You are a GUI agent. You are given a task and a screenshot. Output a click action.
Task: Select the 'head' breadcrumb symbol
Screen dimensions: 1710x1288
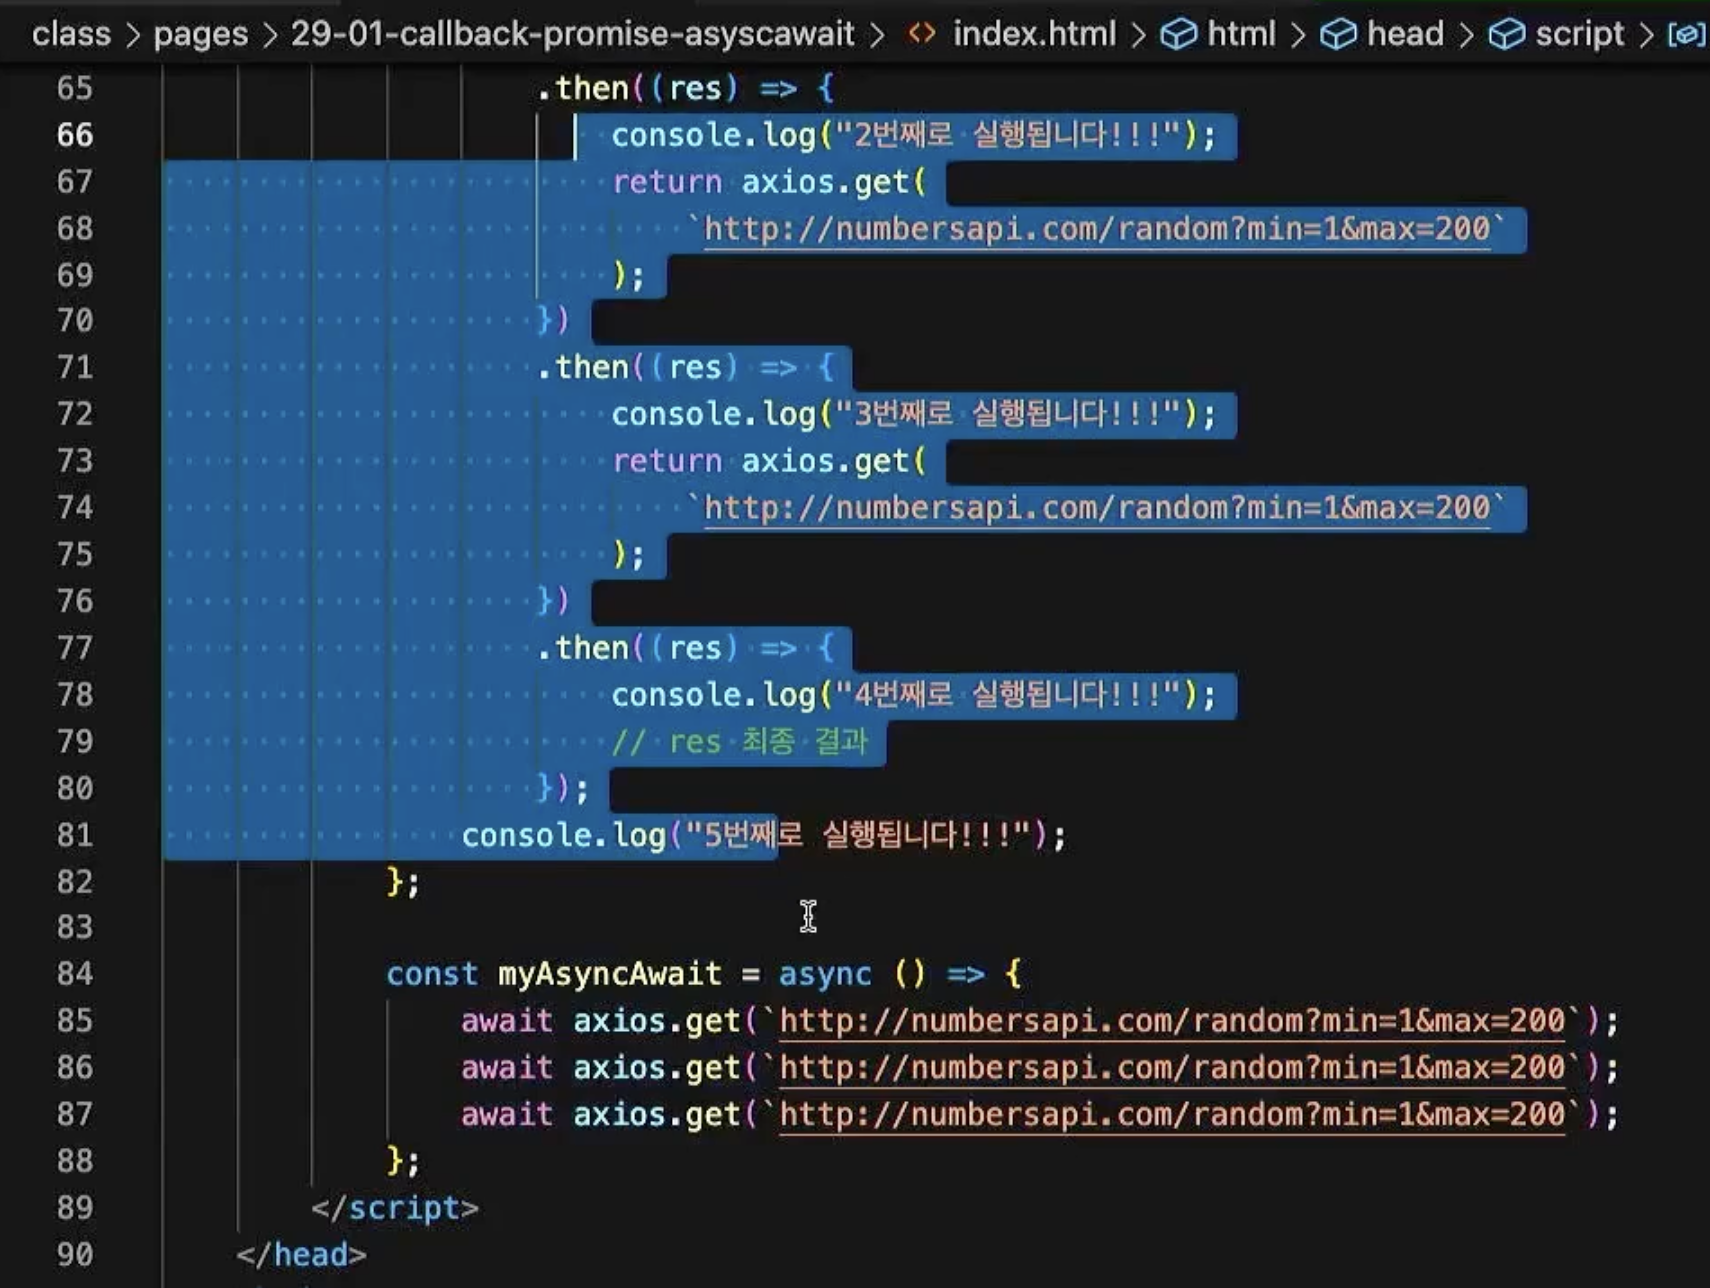coord(1405,34)
